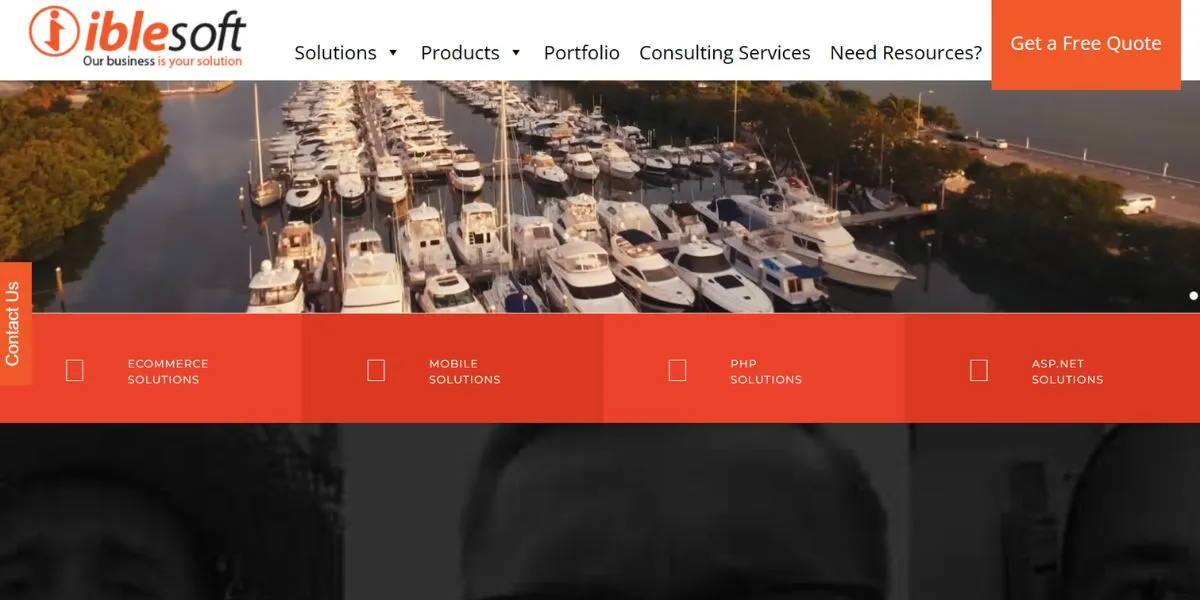Screen dimensions: 1200x600
Task: Open the Mobile Solutions link
Action: coord(465,371)
